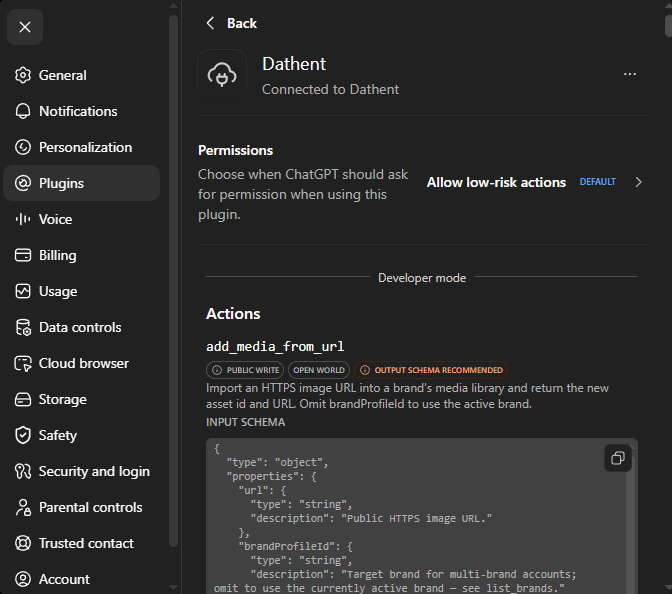Click the PUBLIC WRITE badge

(245, 370)
